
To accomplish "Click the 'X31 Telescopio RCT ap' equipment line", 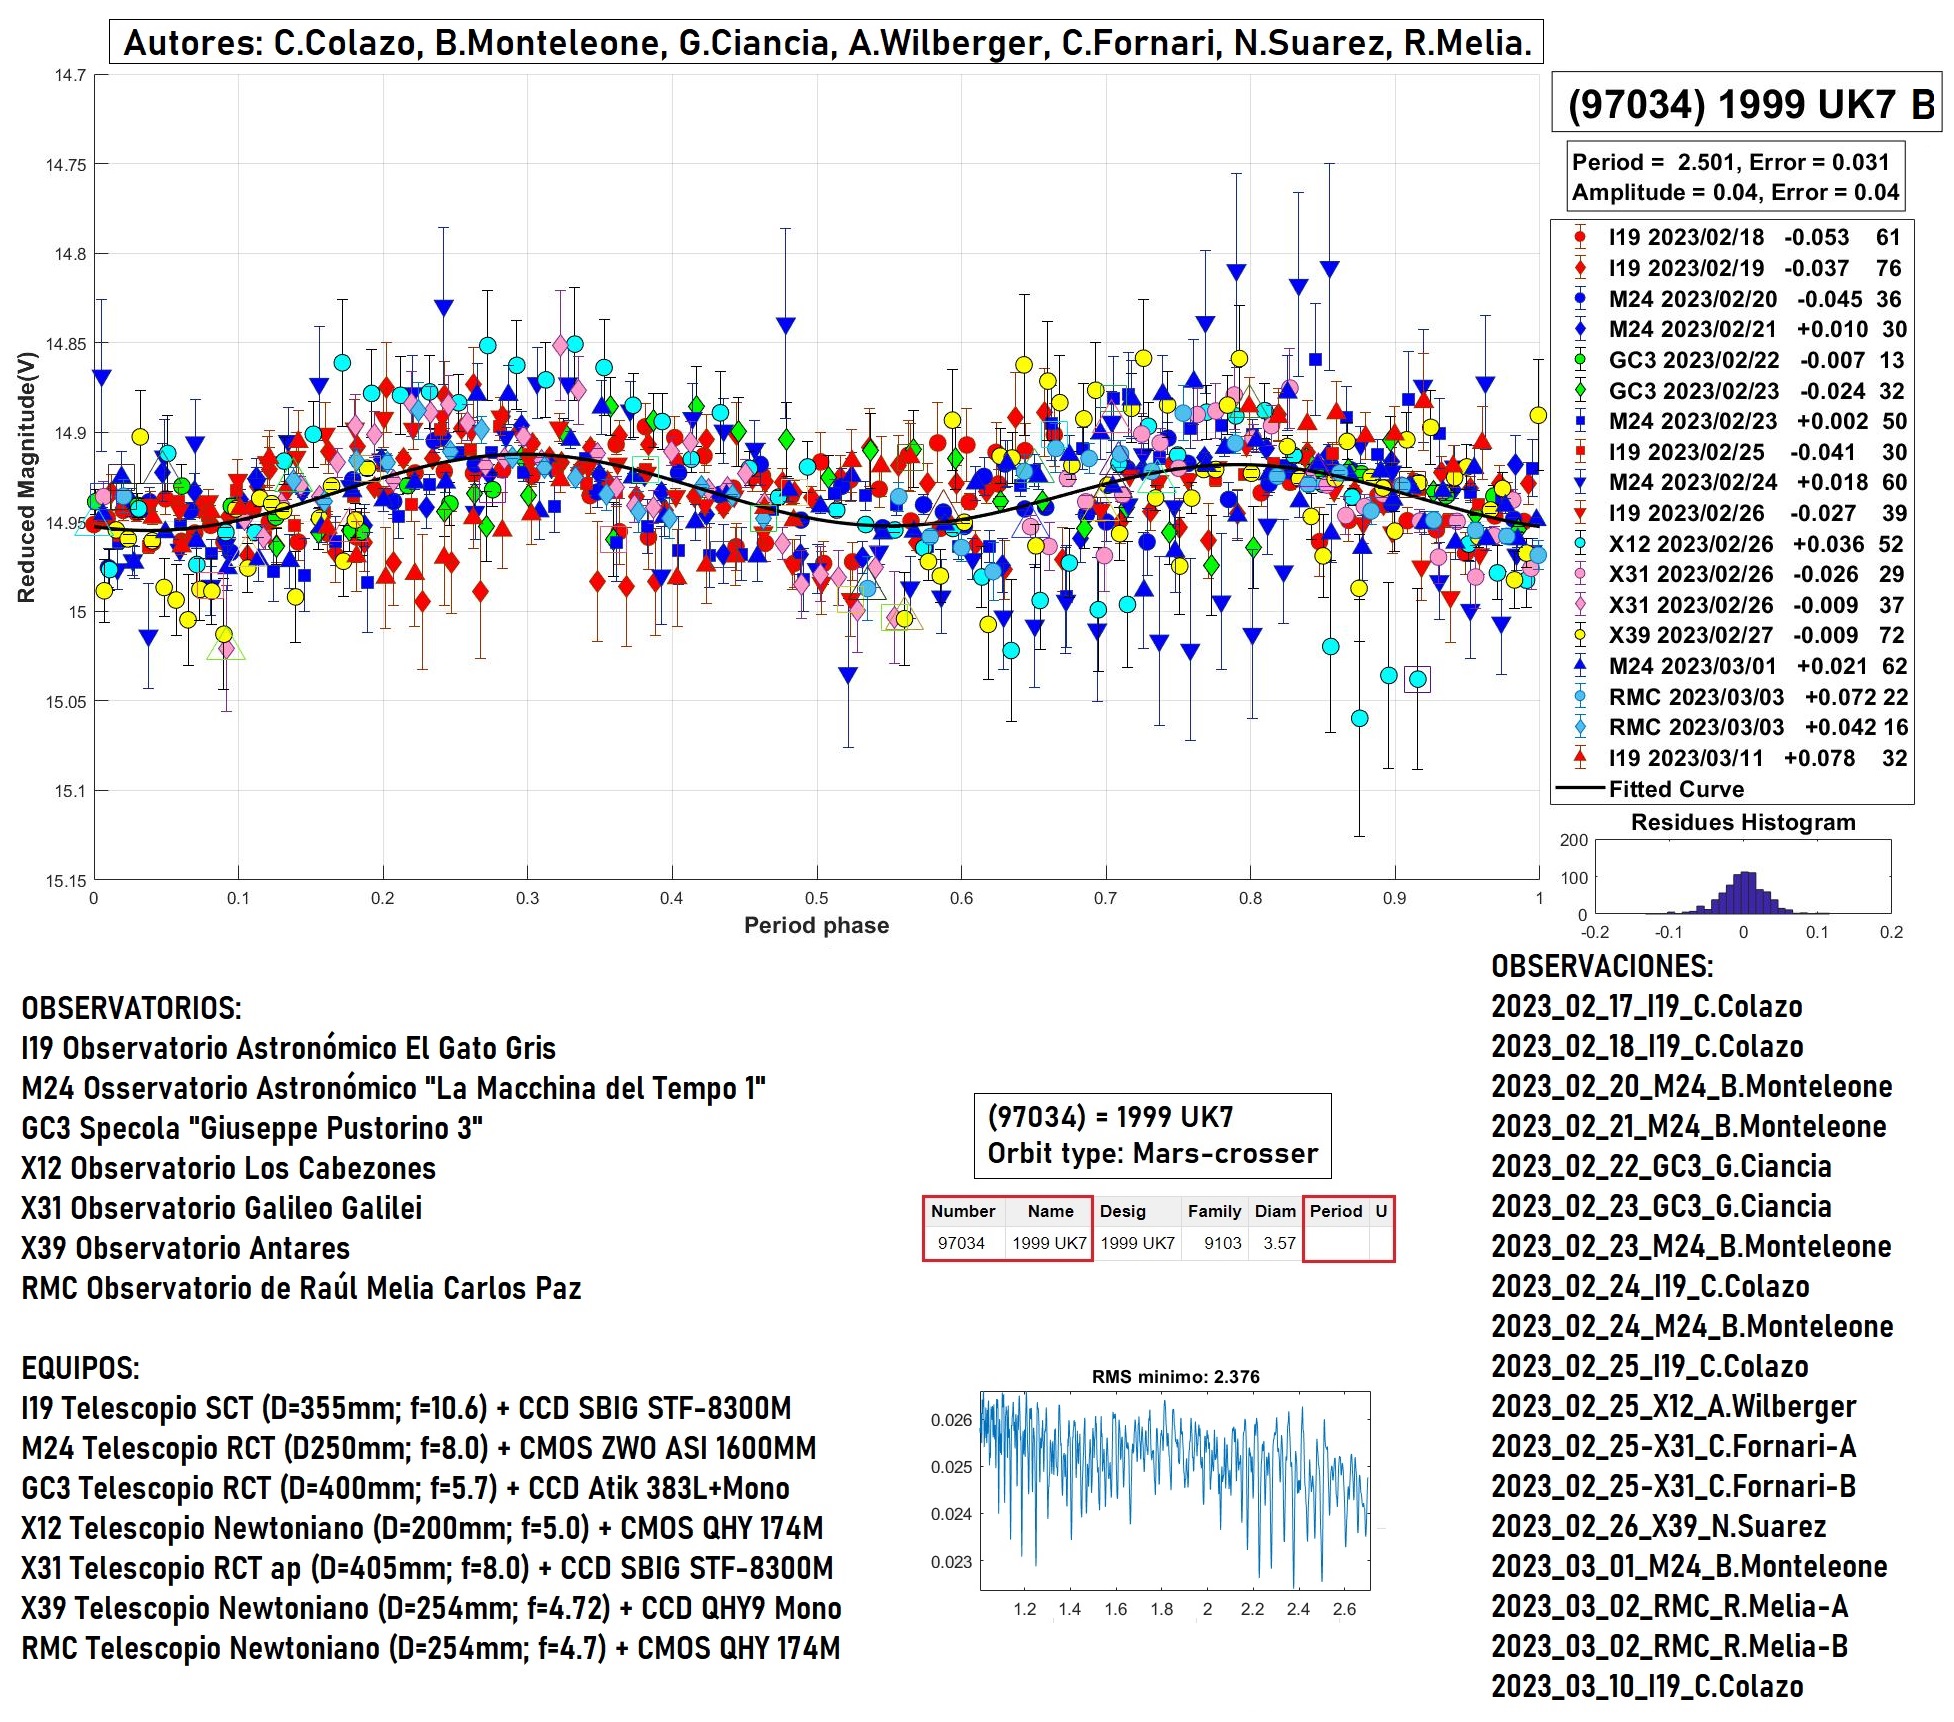I will [x=427, y=1567].
